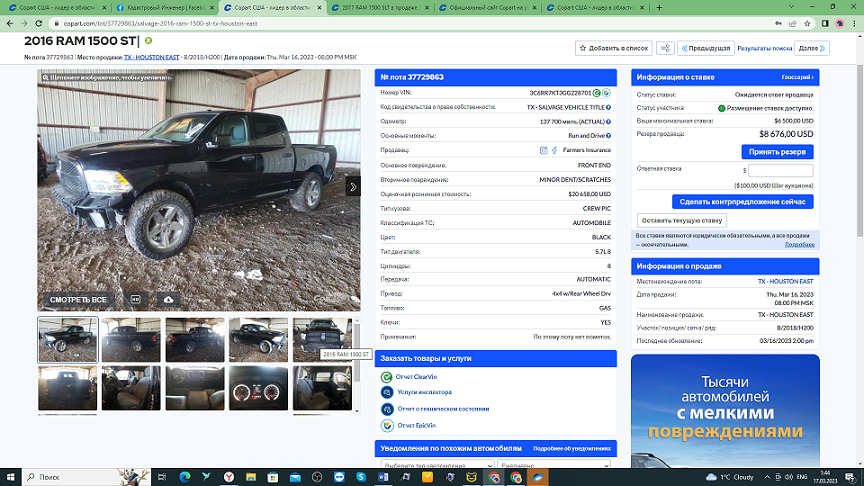The width and height of the screenshot is (864, 486).
Task: Open Skype from taskbar
Action: click(361, 477)
